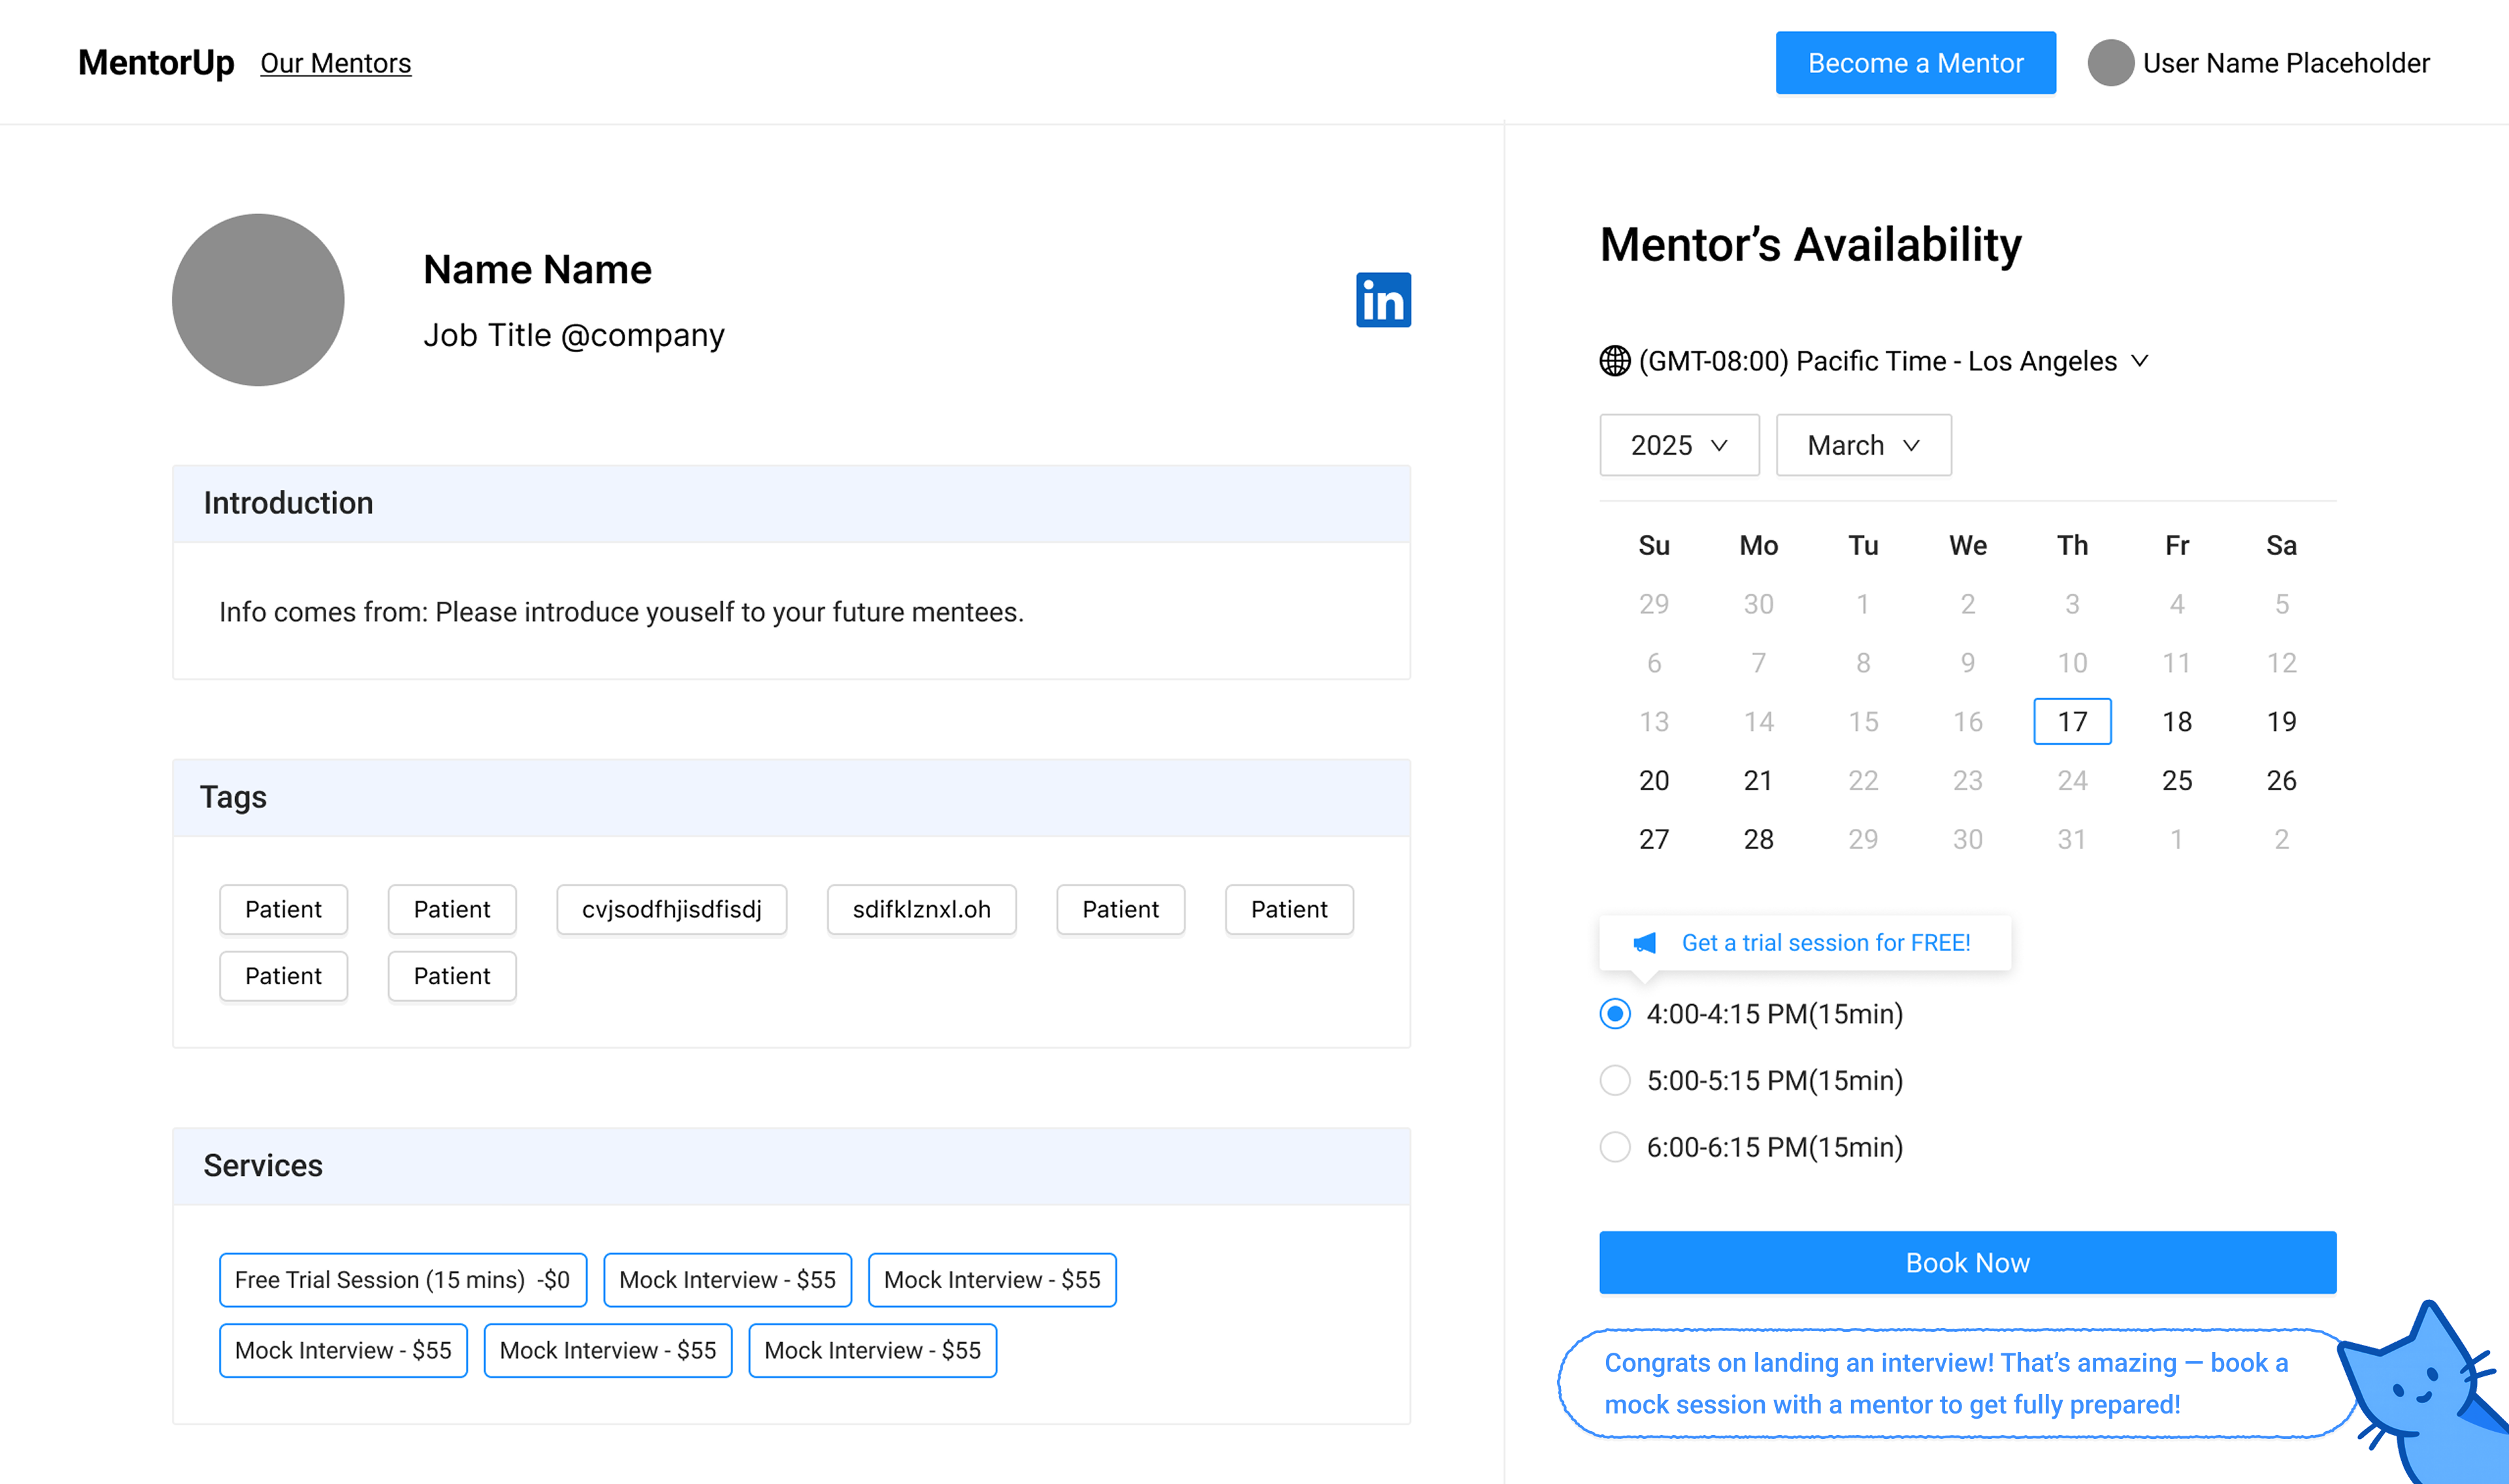Click the cvjsodfhjisdfisdj tag

[671, 910]
